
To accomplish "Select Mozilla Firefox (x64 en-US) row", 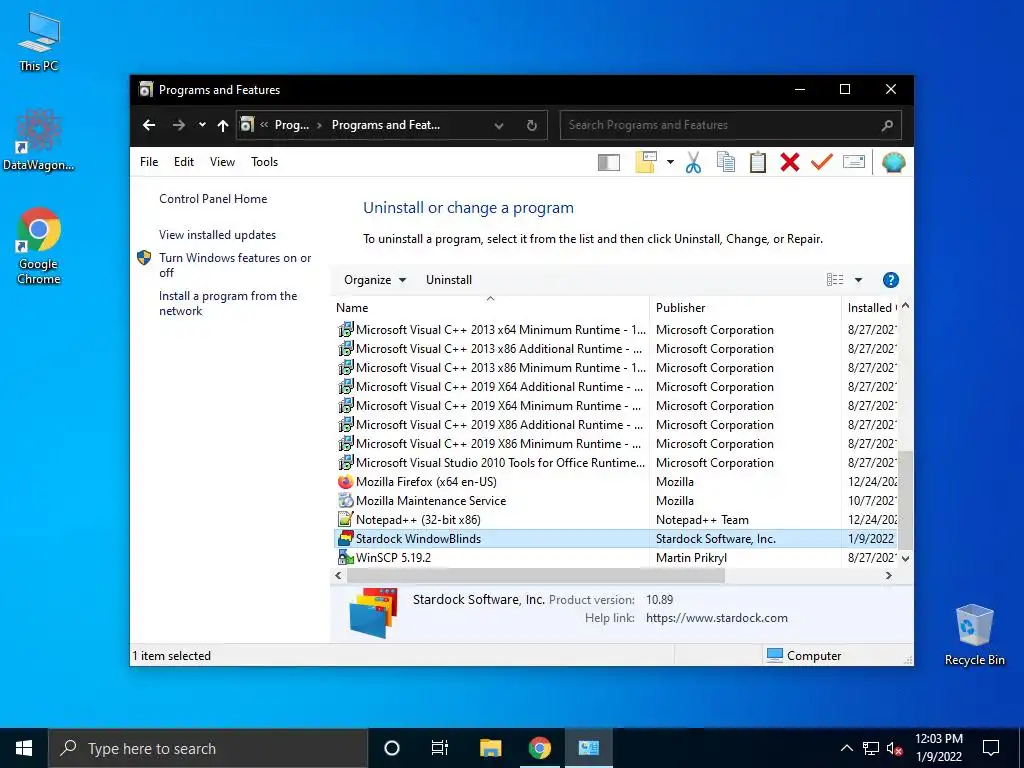I will point(616,482).
